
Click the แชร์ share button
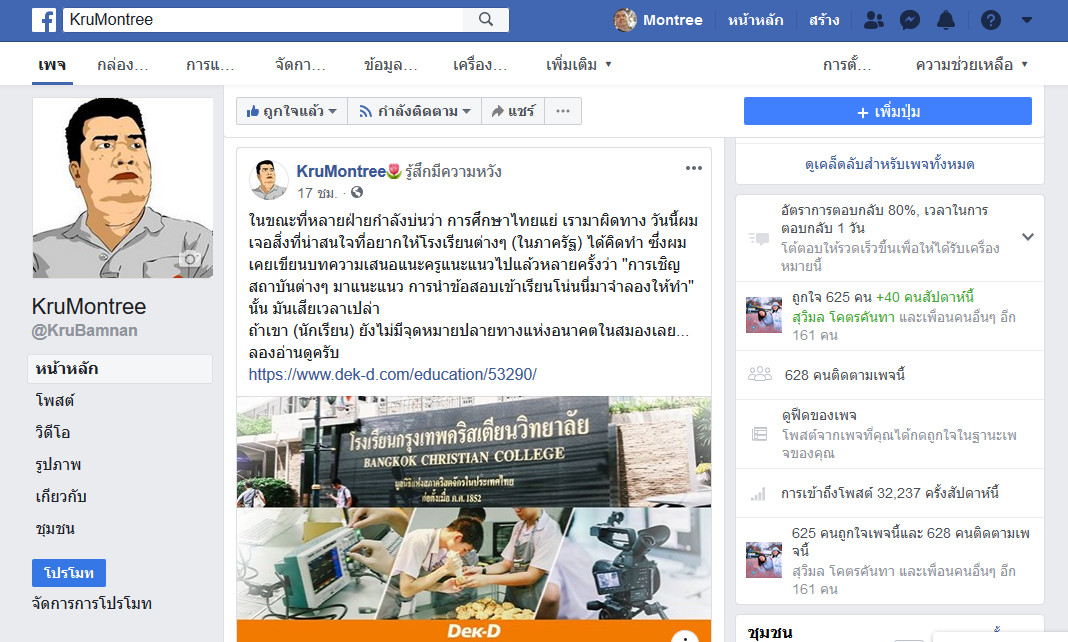513,111
